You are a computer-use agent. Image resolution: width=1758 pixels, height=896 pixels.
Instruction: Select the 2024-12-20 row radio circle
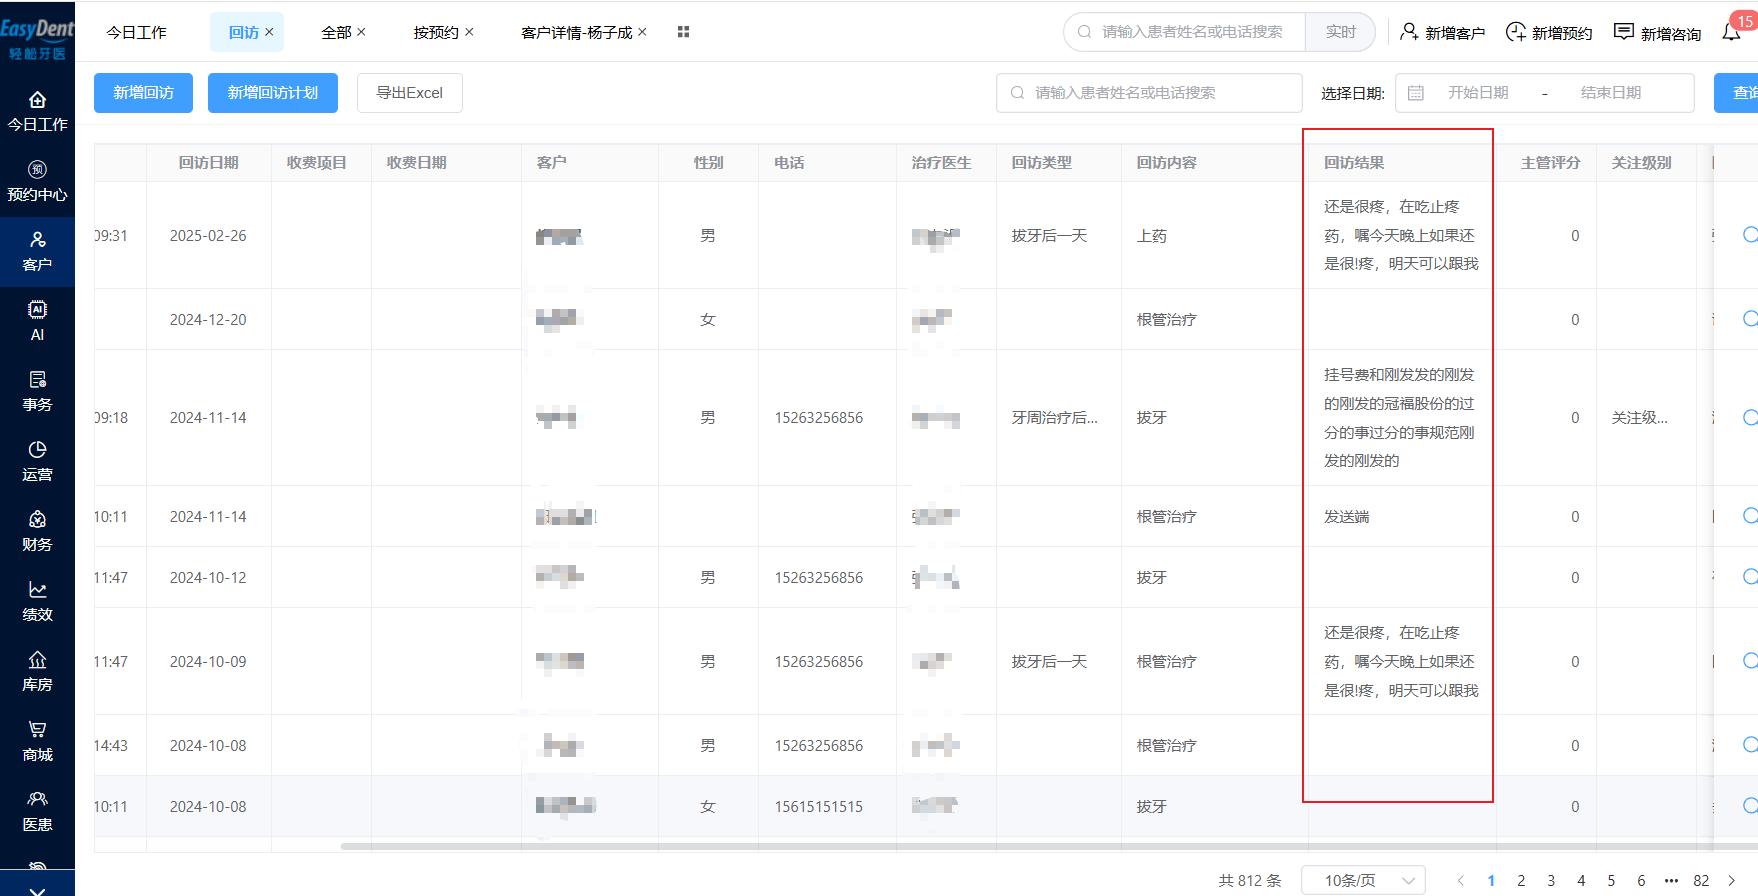click(x=1750, y=318)
